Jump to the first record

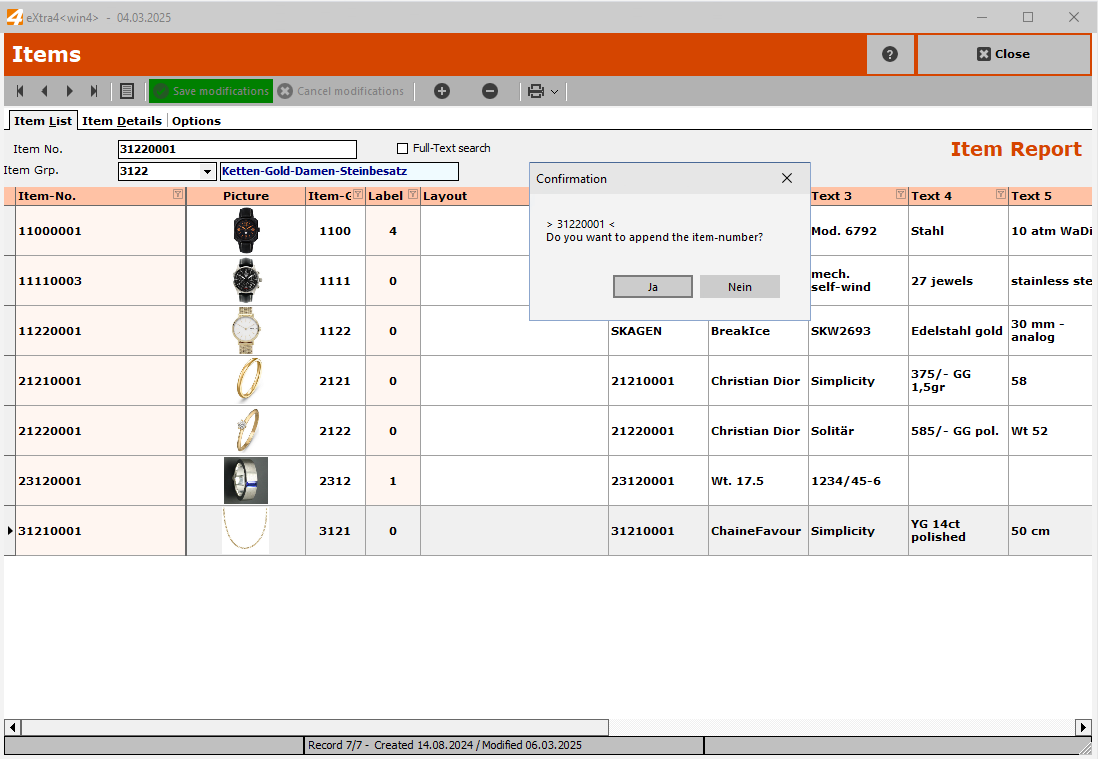[20, 91]
